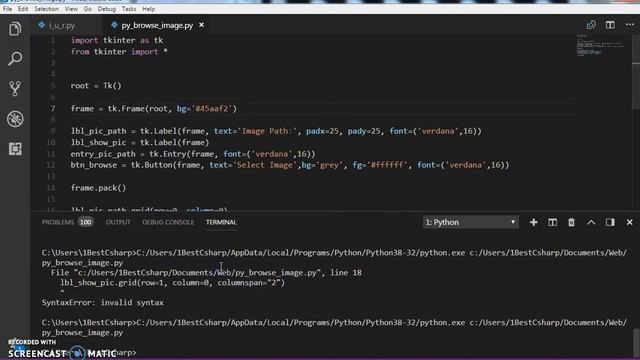Open the terminal selector '1: Python' dropdown
640x360 pixels.
coord(471,222)
